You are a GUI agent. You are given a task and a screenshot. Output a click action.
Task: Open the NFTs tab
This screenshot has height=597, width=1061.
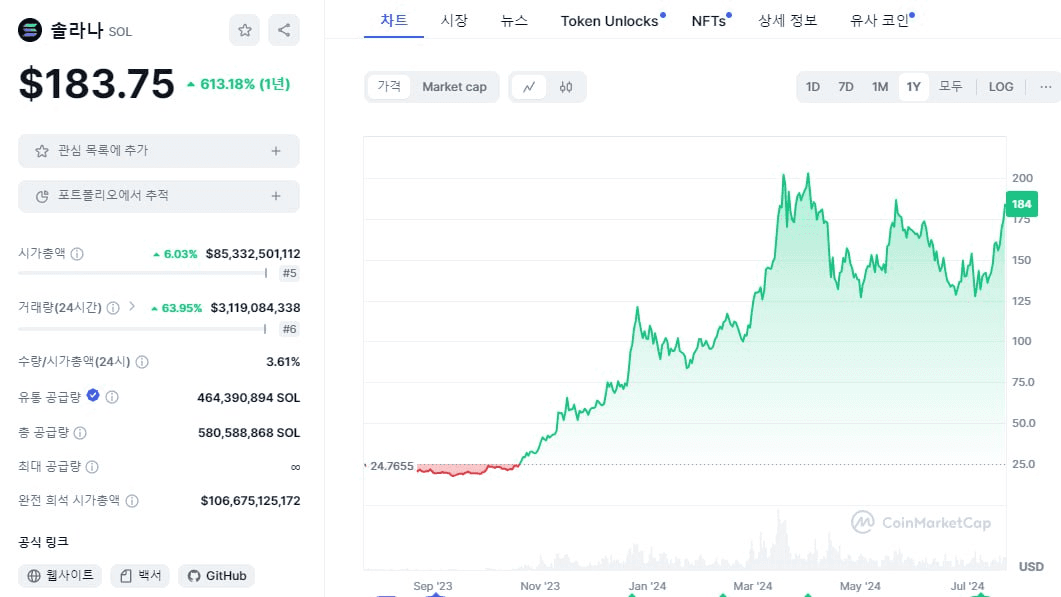pos(708,21)
